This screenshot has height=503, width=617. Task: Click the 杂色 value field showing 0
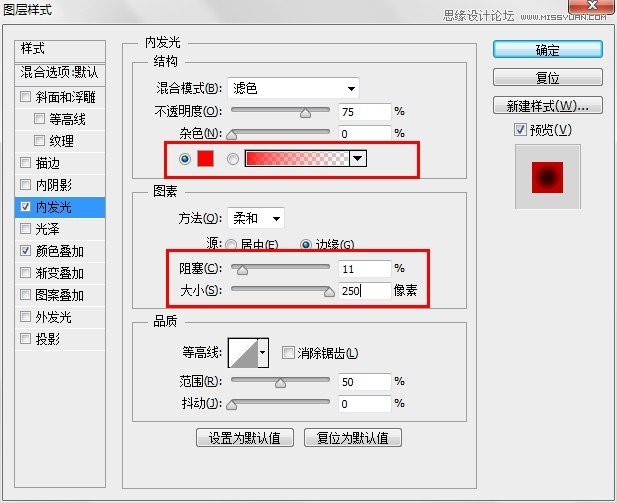click(364, 133)
